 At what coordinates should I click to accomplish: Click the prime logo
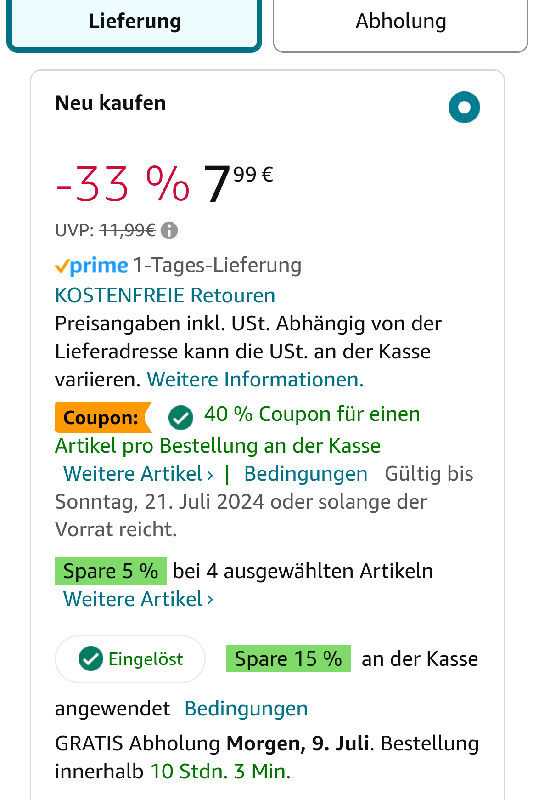[92, 265]
